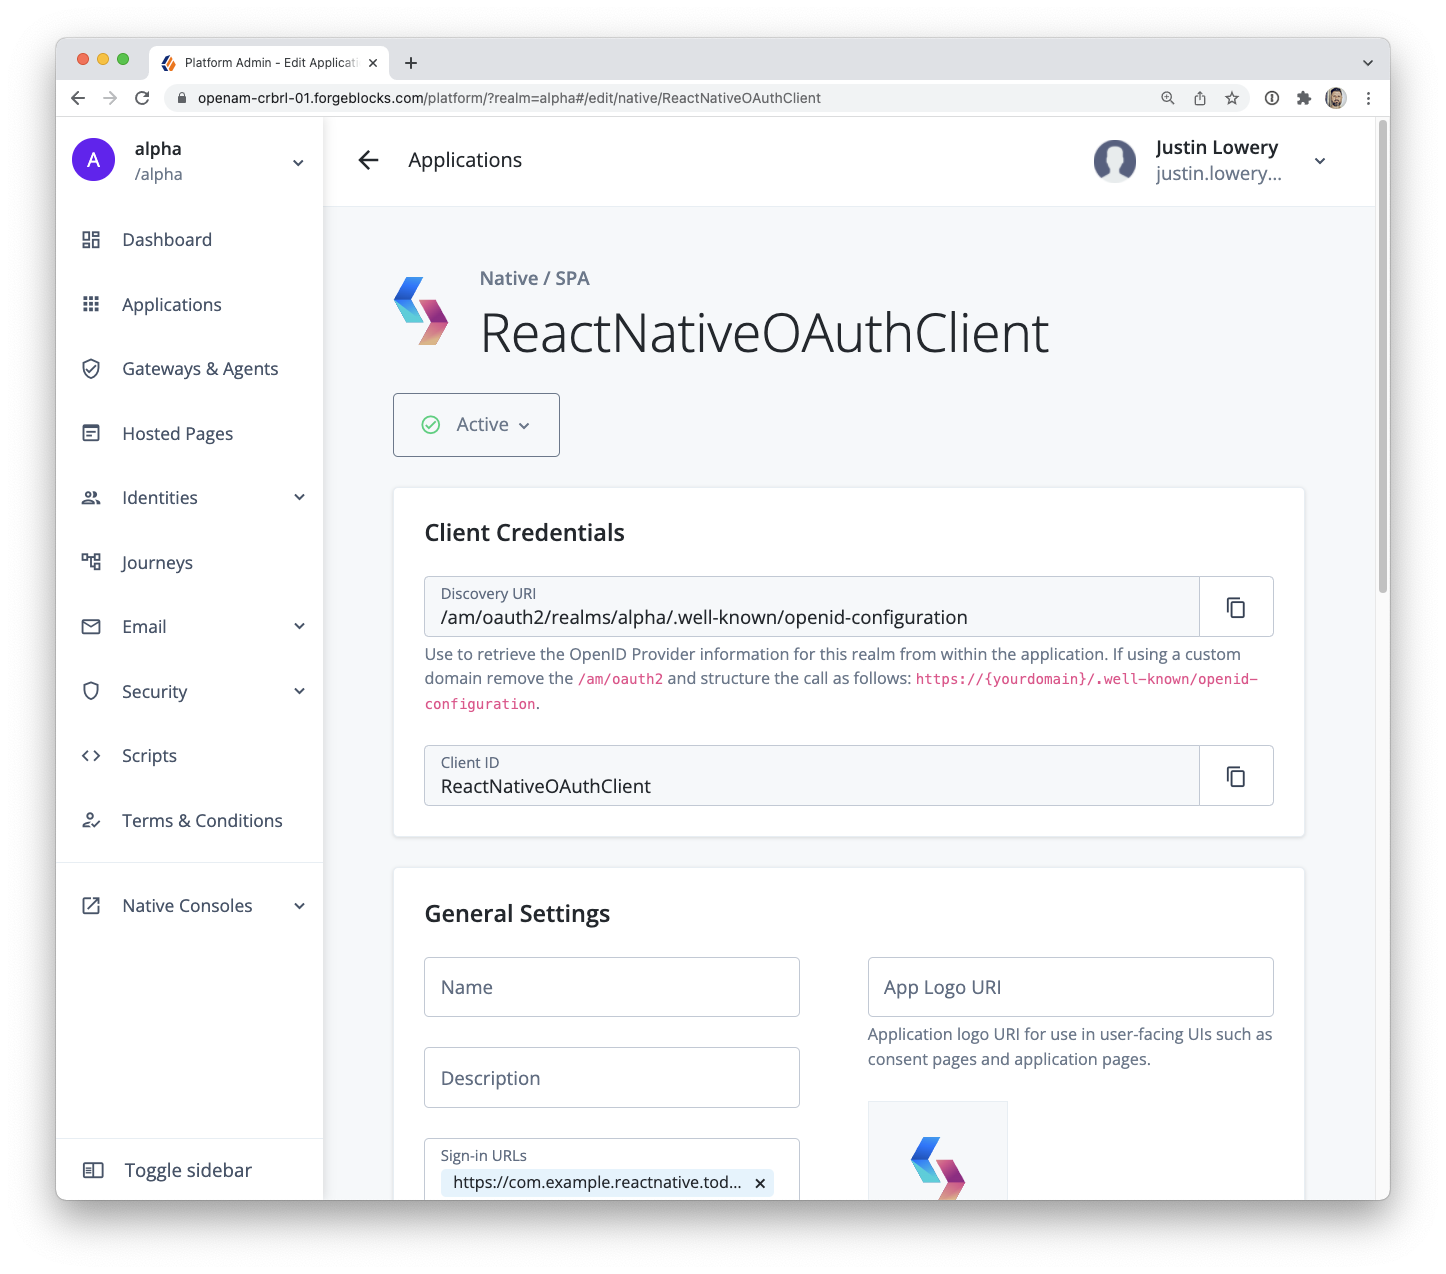Image resolution: width=1446 pixels, height=1274 pixels.
Task: Click the Description input field
Action: pyautogui.click(x=612, y=1078)
